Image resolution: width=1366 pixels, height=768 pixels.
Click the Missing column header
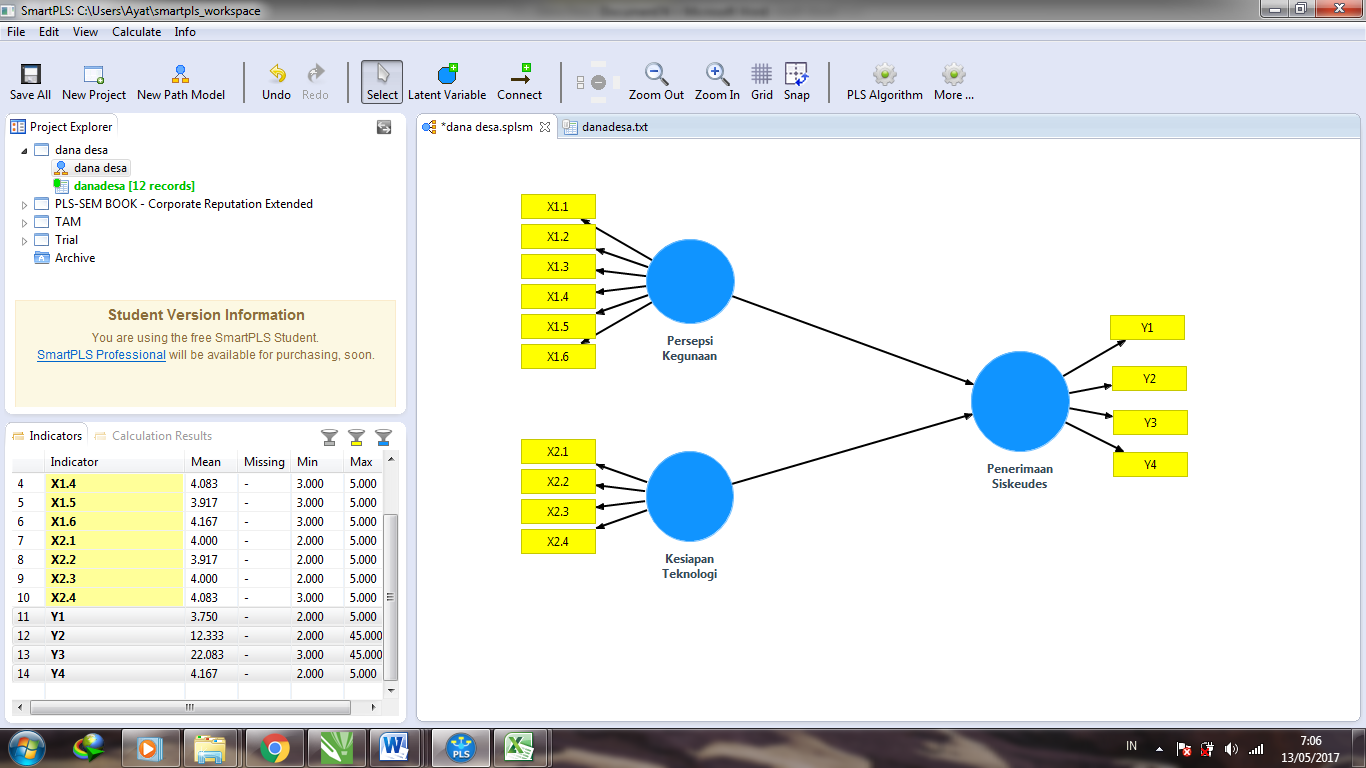point(264,462)
